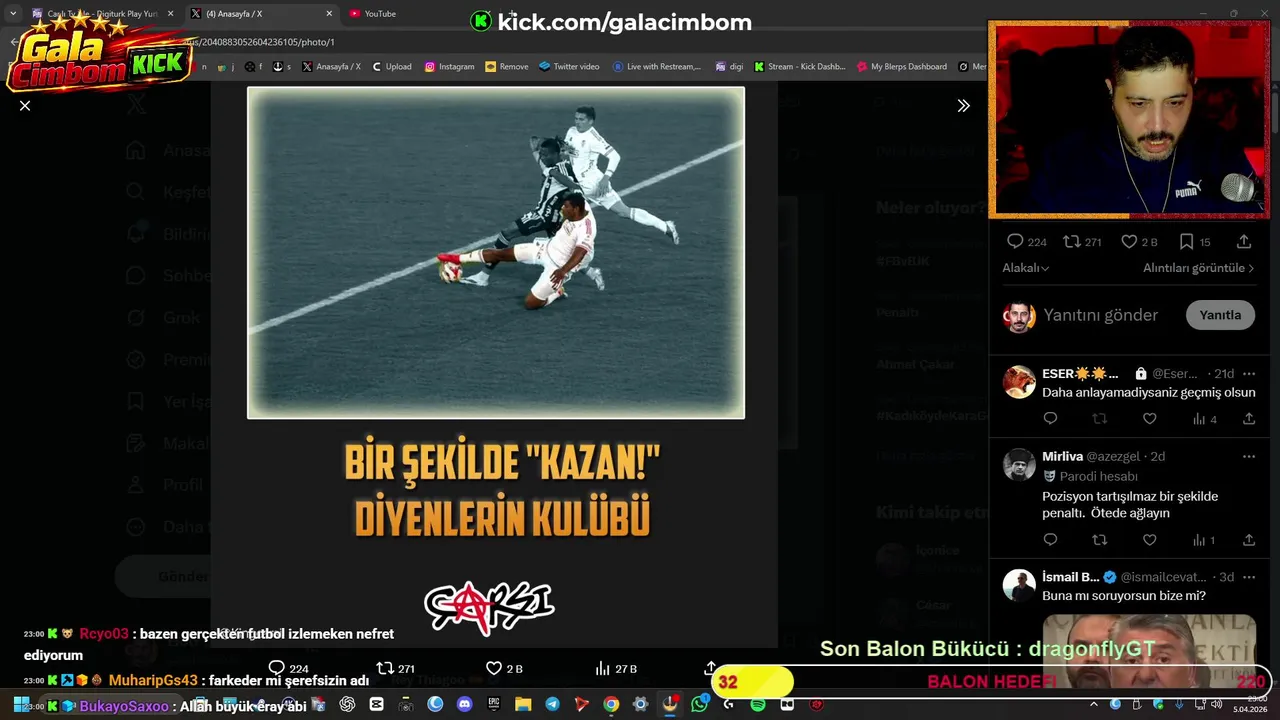This screenshot has width=1280, height=720.
Task: Open more options on Mirliva's reply
Action: click(x=1249, y=457)
